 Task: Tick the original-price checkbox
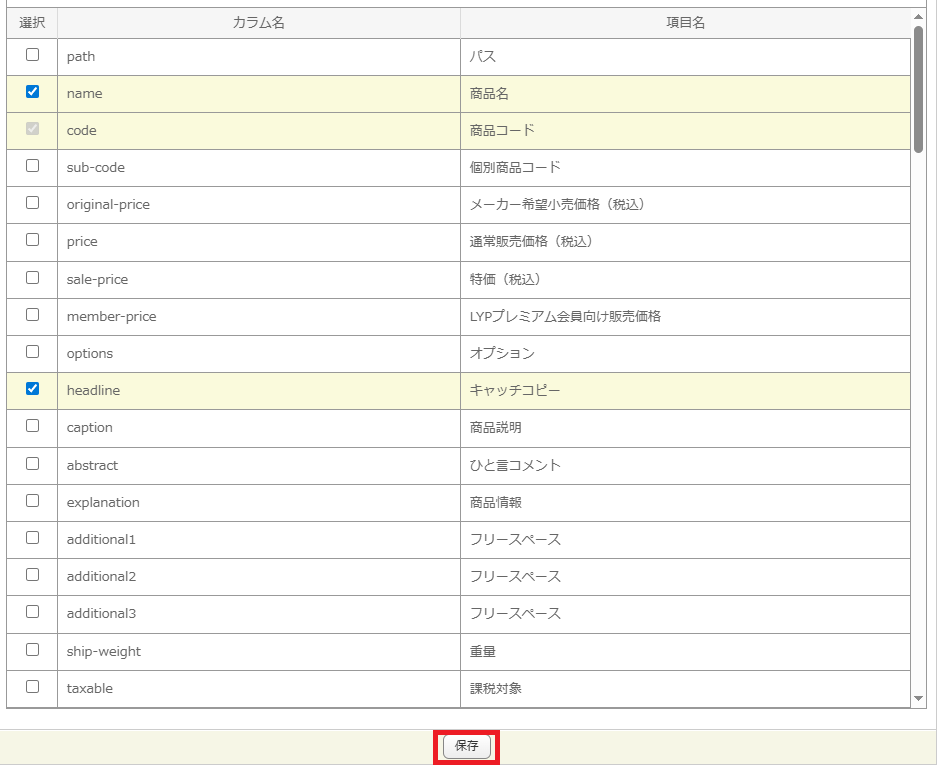[x=32, y=203]
